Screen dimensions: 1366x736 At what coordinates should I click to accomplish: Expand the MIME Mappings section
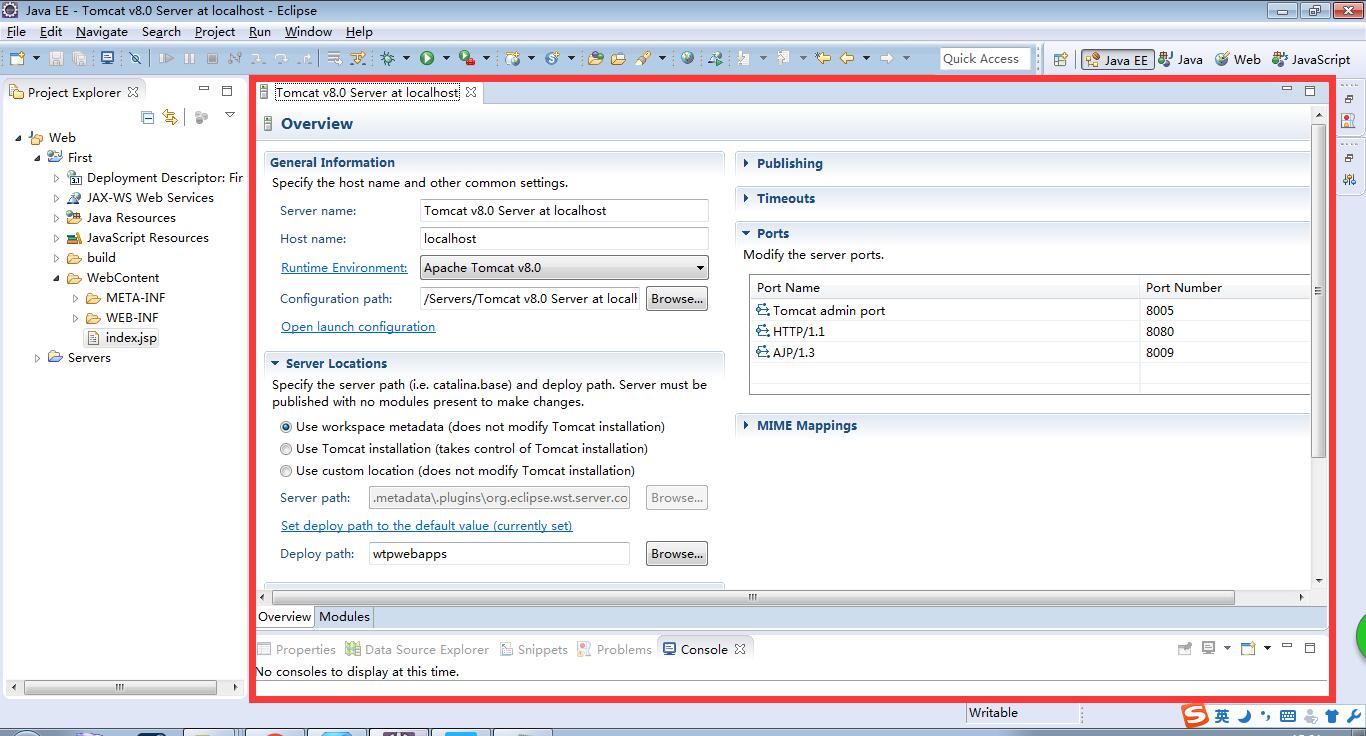(746, 425)
